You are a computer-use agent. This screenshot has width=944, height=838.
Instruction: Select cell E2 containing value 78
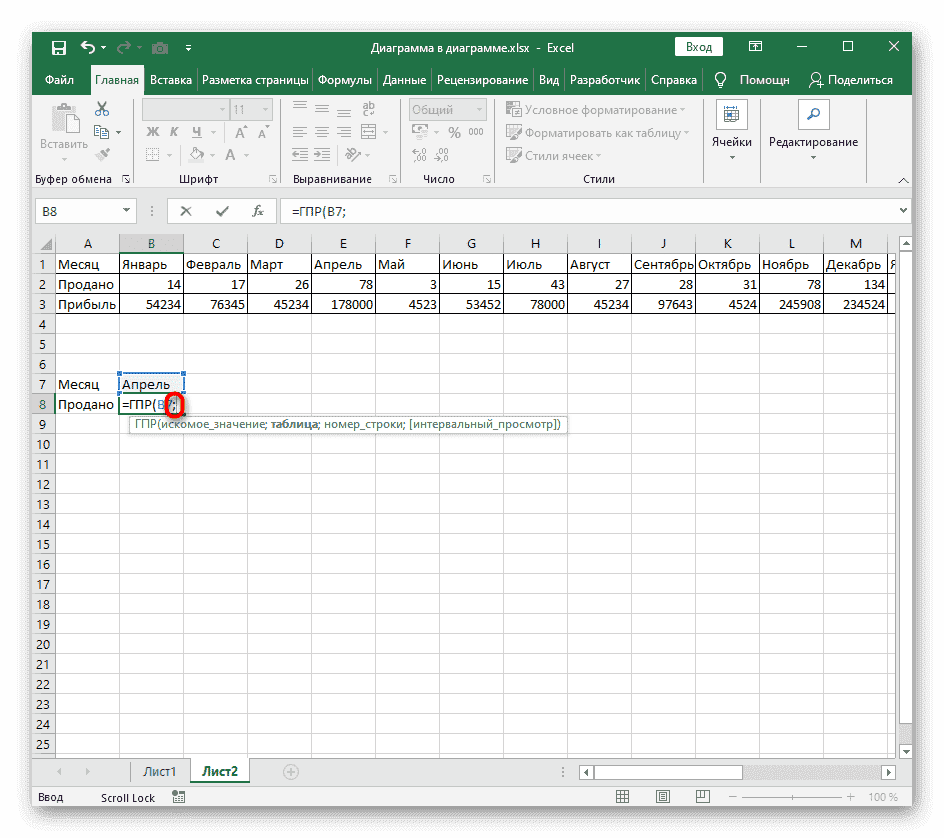tap(343, 284)
